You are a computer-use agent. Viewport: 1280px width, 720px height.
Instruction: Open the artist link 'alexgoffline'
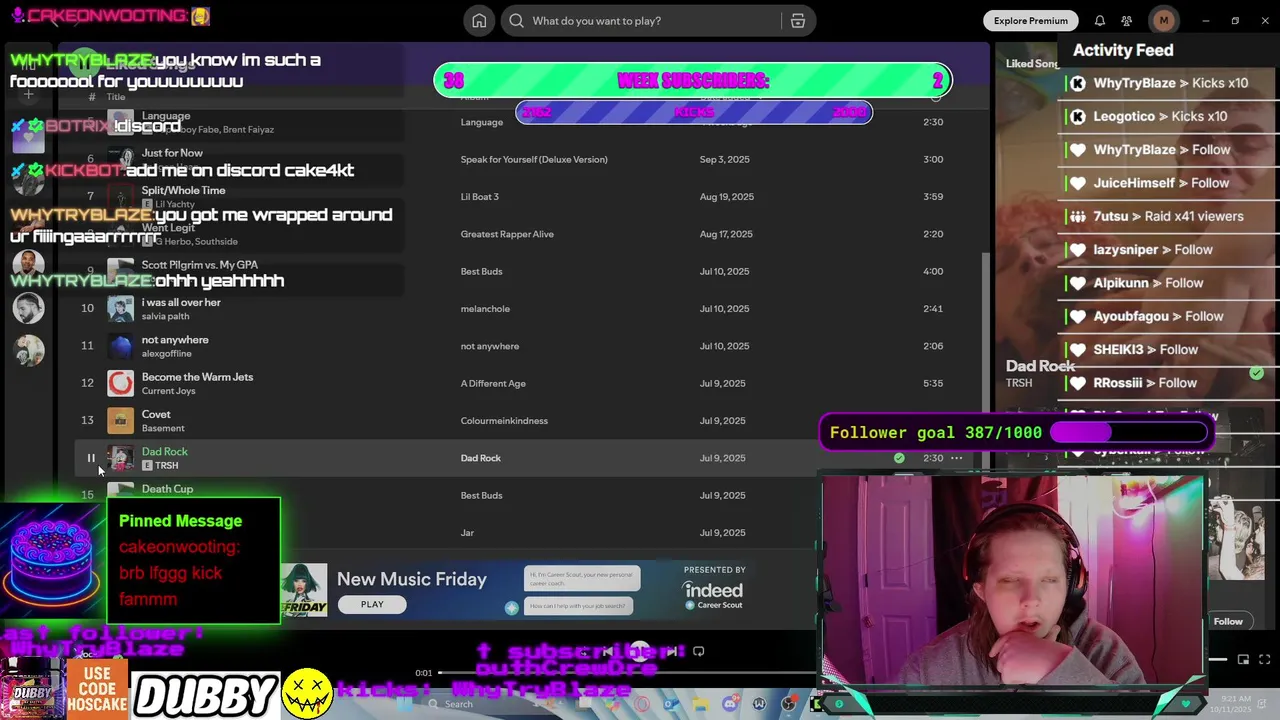pos(166,353)
